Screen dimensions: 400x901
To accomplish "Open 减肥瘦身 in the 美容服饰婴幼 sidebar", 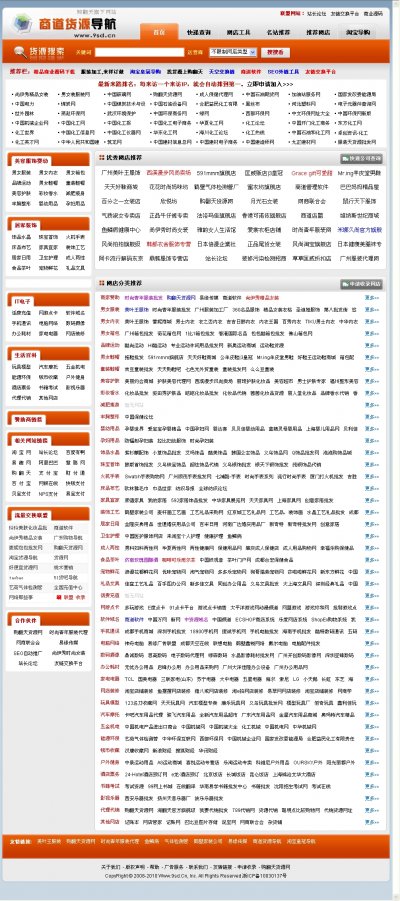I will point(75,194).
